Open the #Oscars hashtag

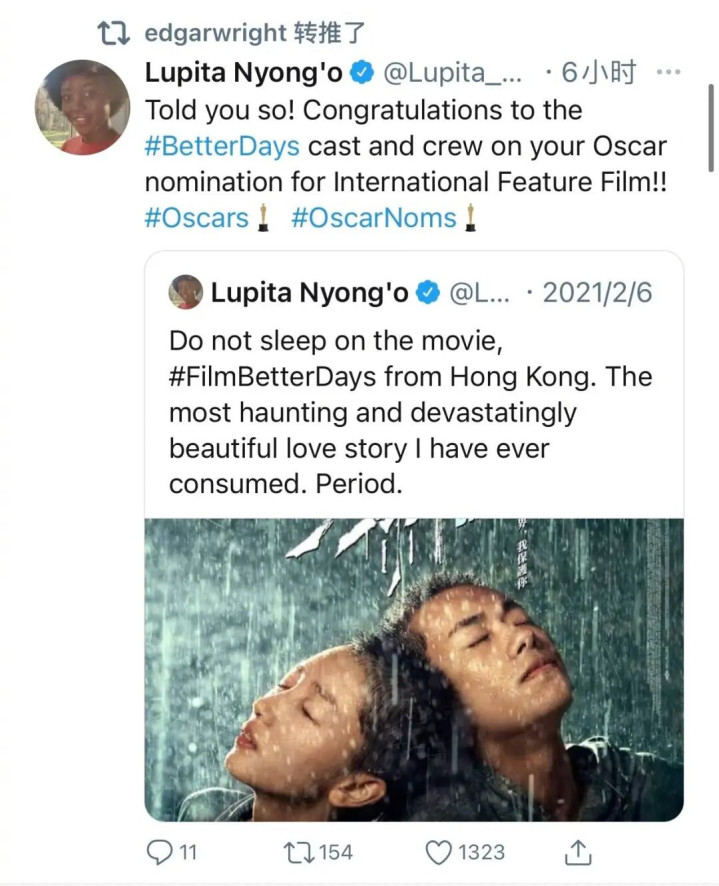pyautogui.click(x=196, y=217)
